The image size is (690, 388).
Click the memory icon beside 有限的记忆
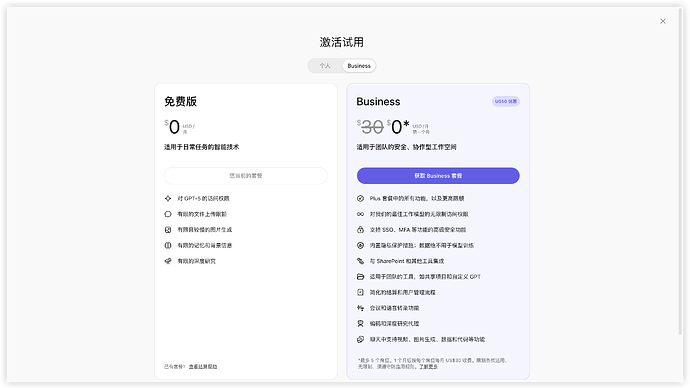[168, 245]
